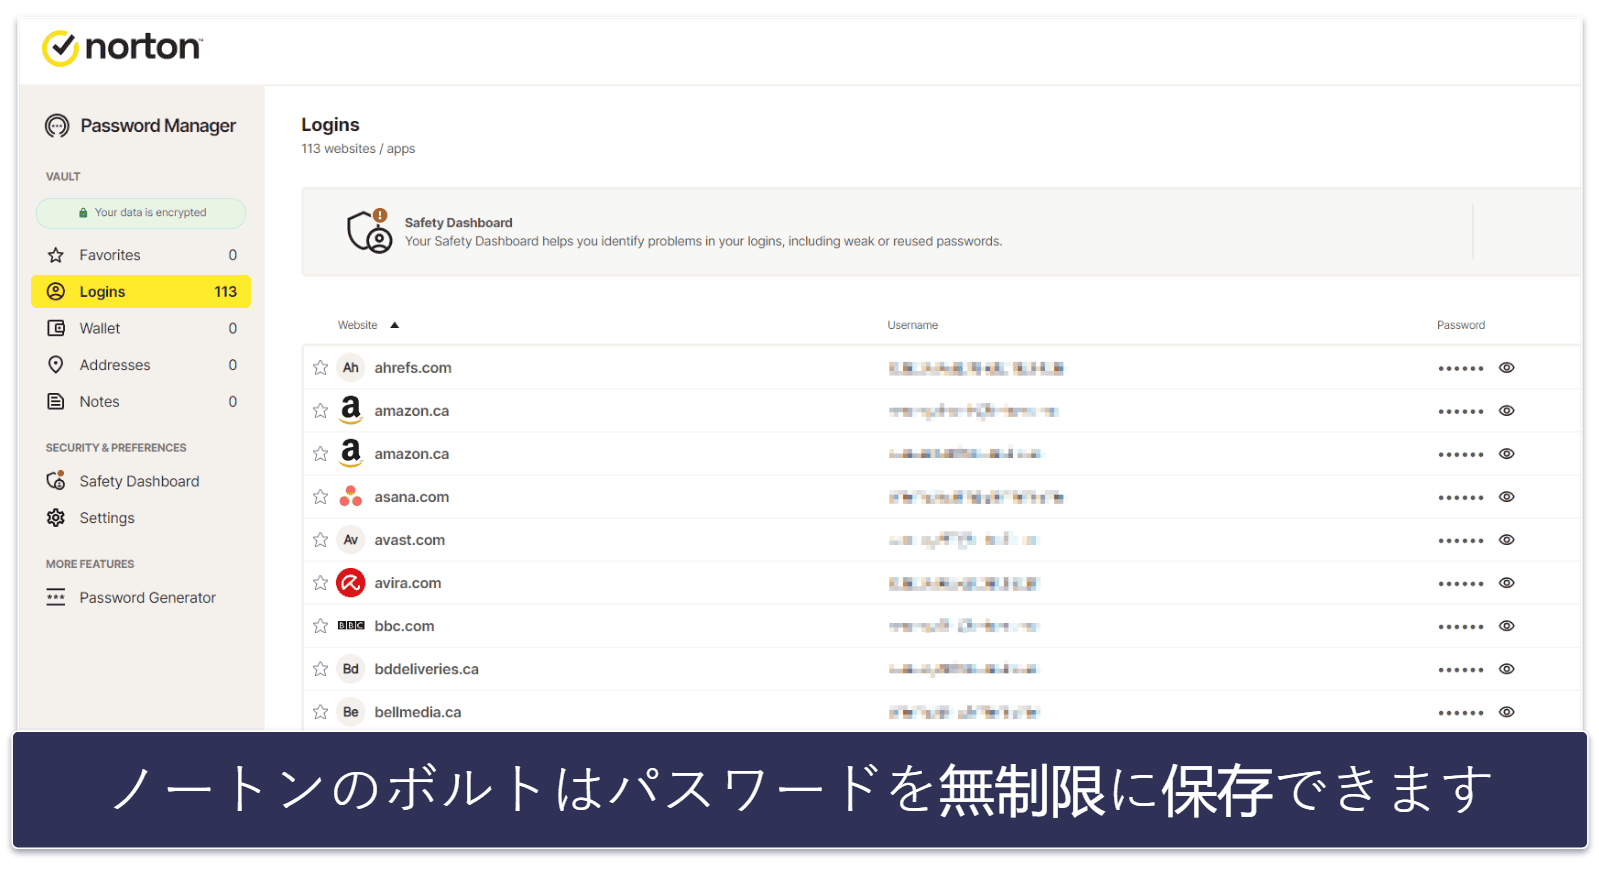Open Safety Dashboard from sidebar
This screenshot has width=1599, height=869.
[x=141, y=481]
